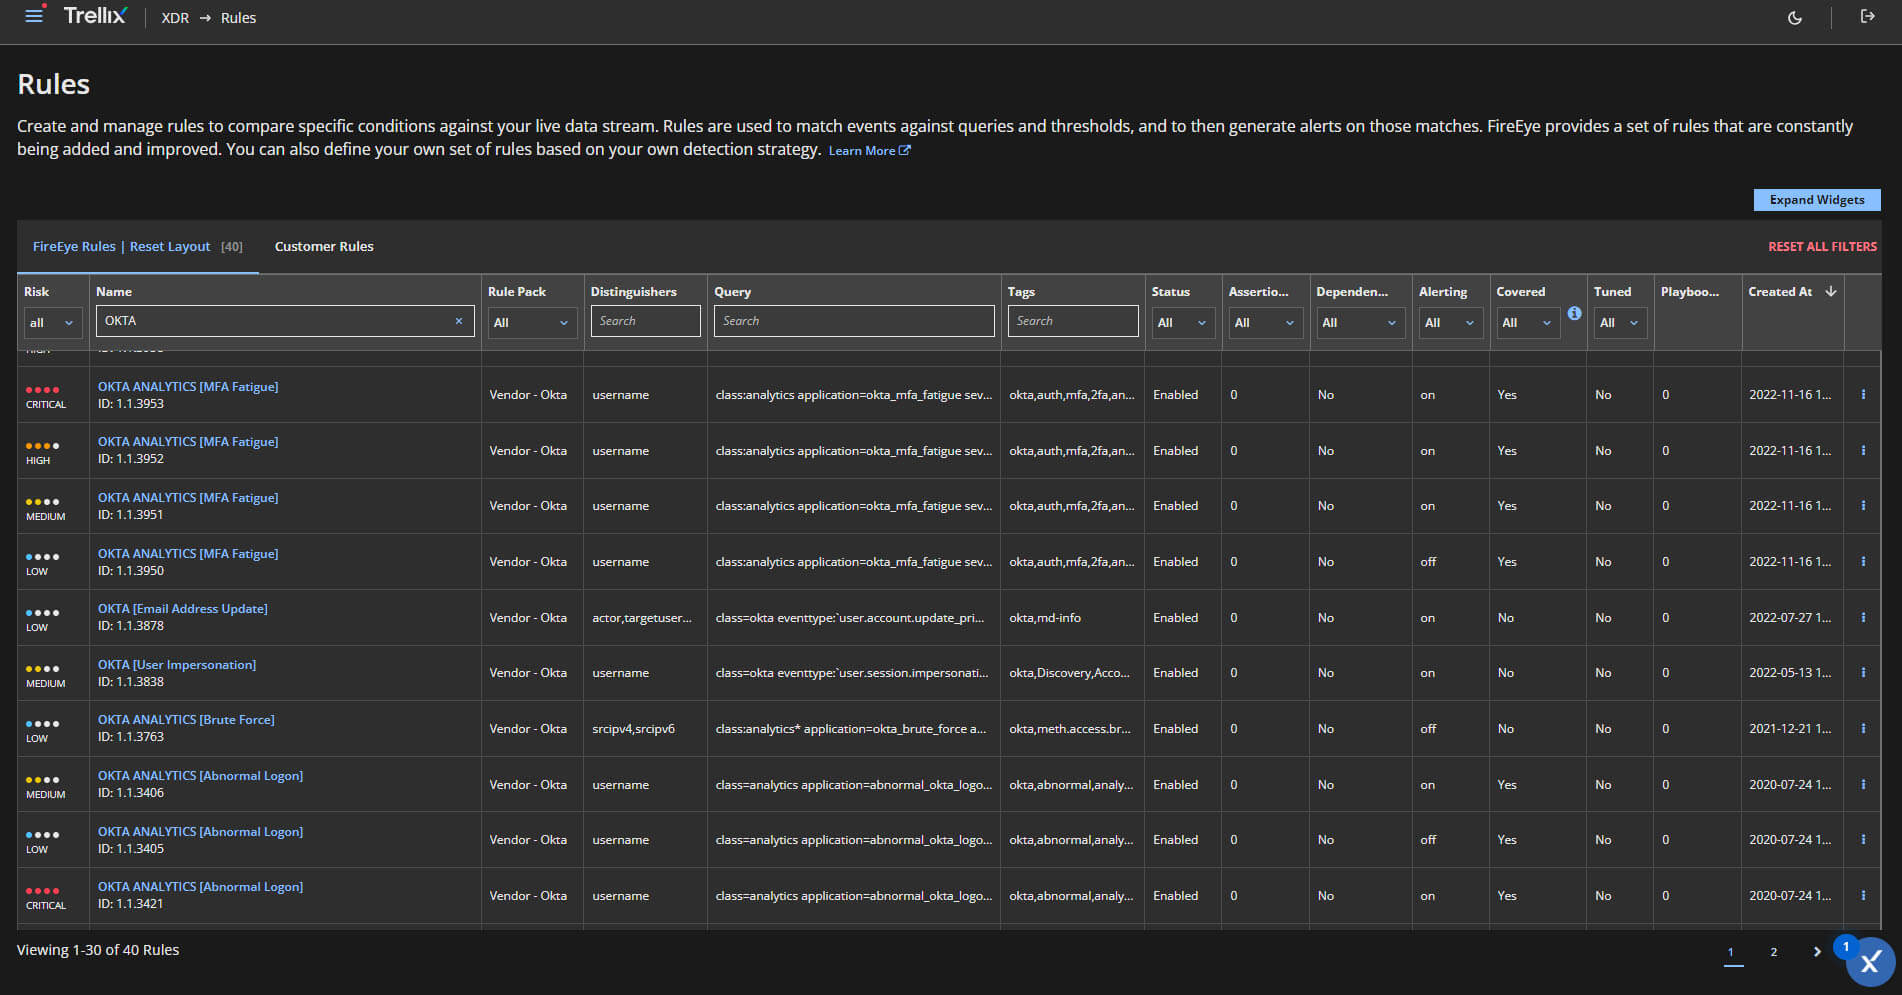This screenshot has width=1902, height=995.
Task: Toggle dark mode moon icon
Action: coord(1795,17)
